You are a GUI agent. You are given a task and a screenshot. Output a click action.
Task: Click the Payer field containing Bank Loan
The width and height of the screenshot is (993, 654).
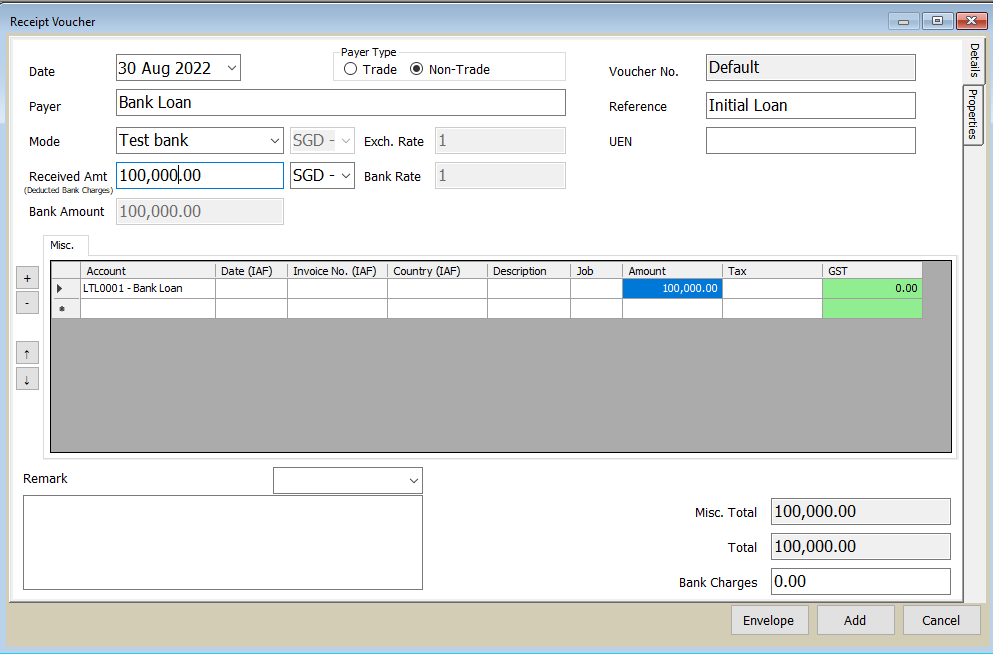click(x=341, y=103)
